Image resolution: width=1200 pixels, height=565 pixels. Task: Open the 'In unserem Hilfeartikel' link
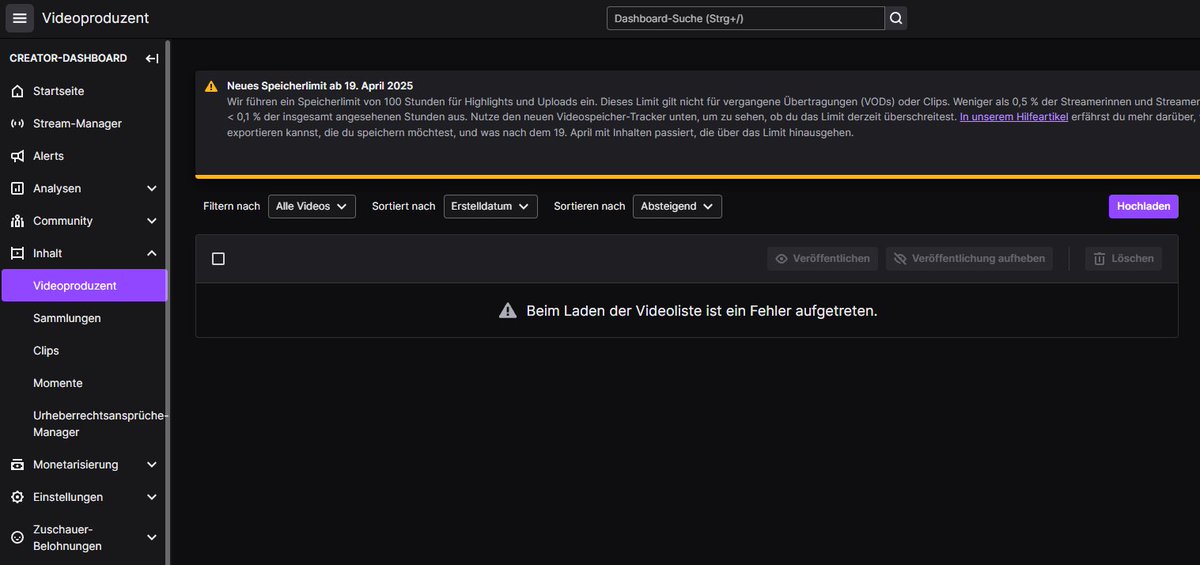pos(1014,117)
